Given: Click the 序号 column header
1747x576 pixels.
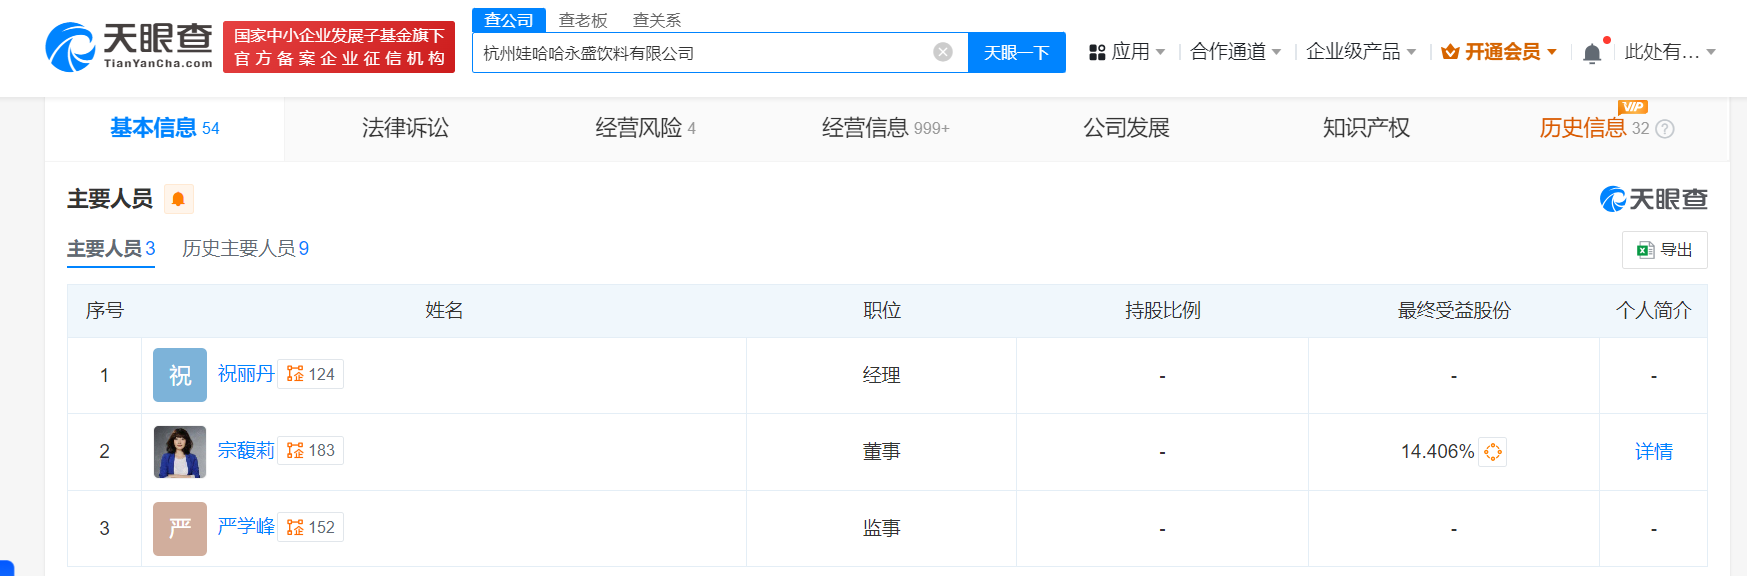Looking at the screenshot, I should tap(105, 311).
